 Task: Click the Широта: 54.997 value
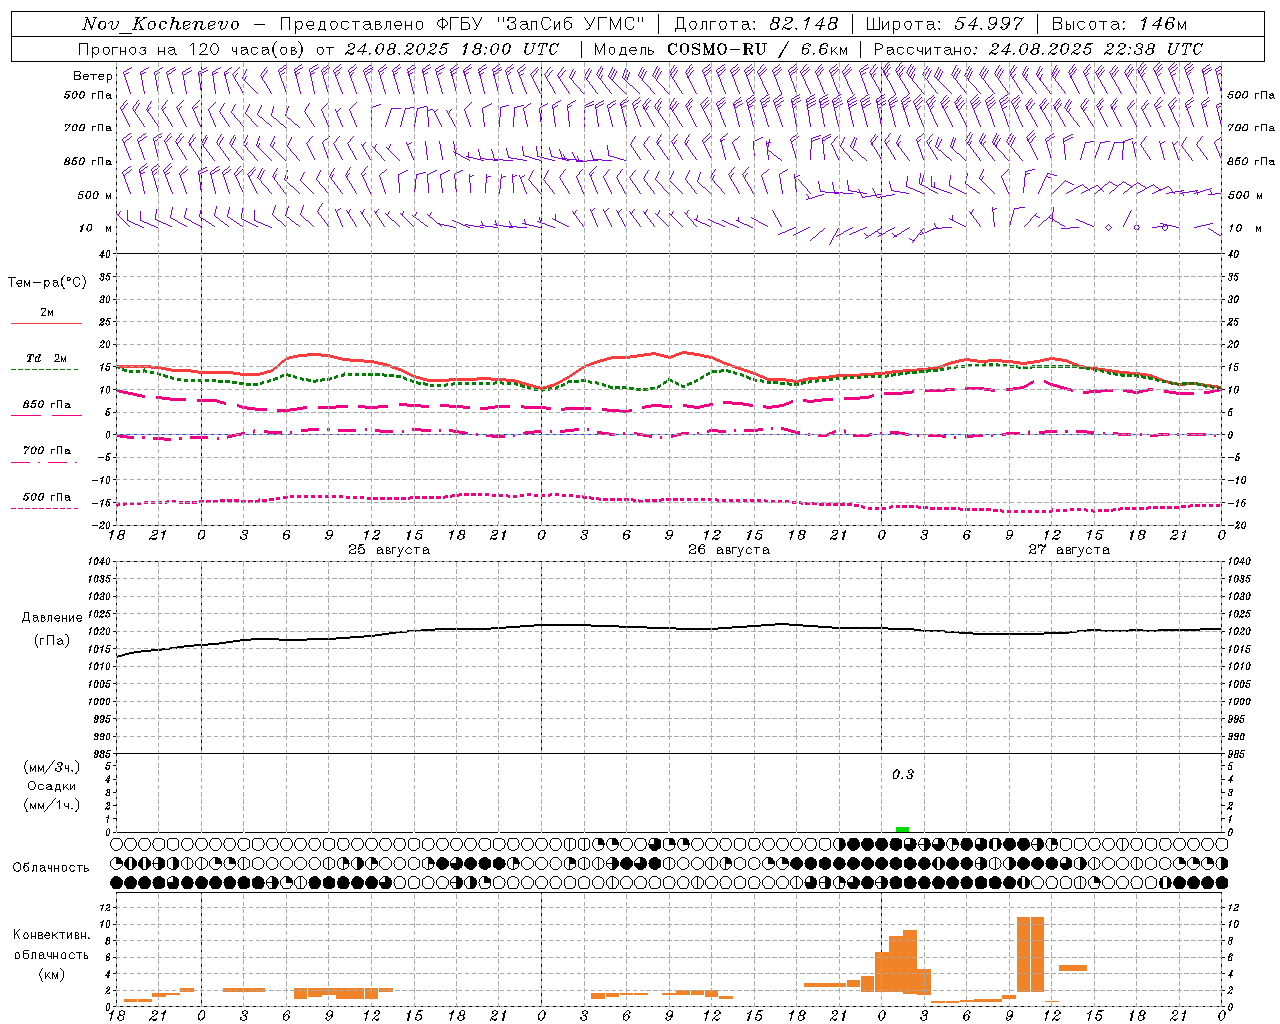(944, 24)
